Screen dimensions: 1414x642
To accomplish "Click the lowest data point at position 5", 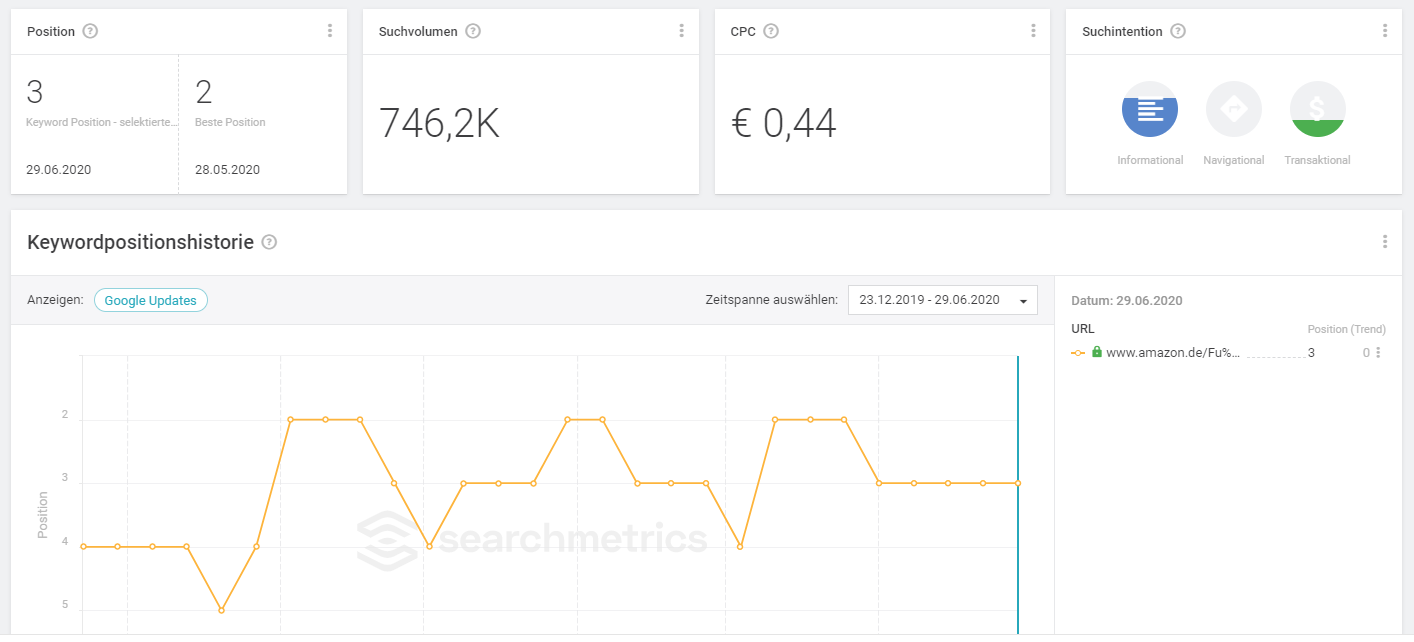I will [221, 610].
